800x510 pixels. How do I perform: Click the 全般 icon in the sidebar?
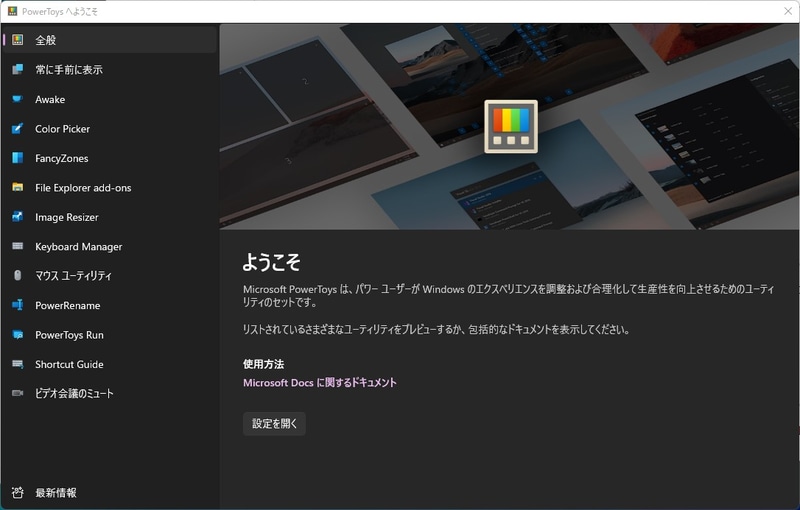pyautogui.click(x=18, y=40)
